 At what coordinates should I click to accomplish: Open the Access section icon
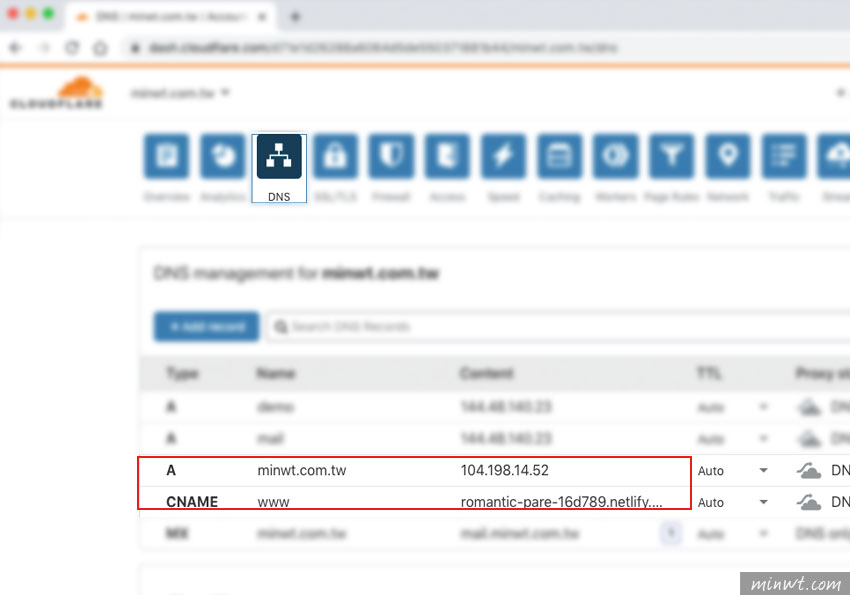point(447,157)
